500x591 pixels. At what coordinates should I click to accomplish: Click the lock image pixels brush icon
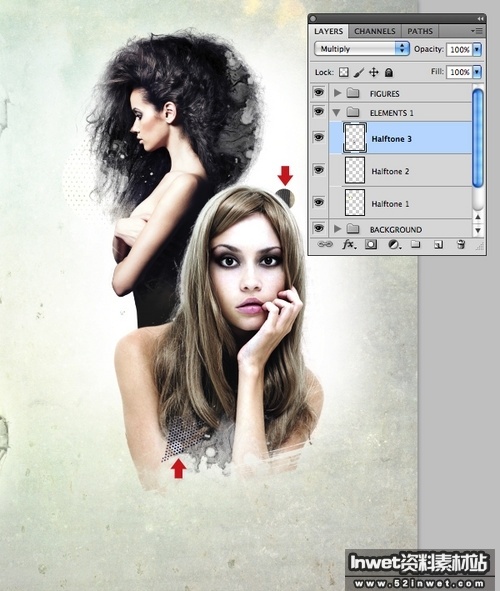(x=359, y=72)
